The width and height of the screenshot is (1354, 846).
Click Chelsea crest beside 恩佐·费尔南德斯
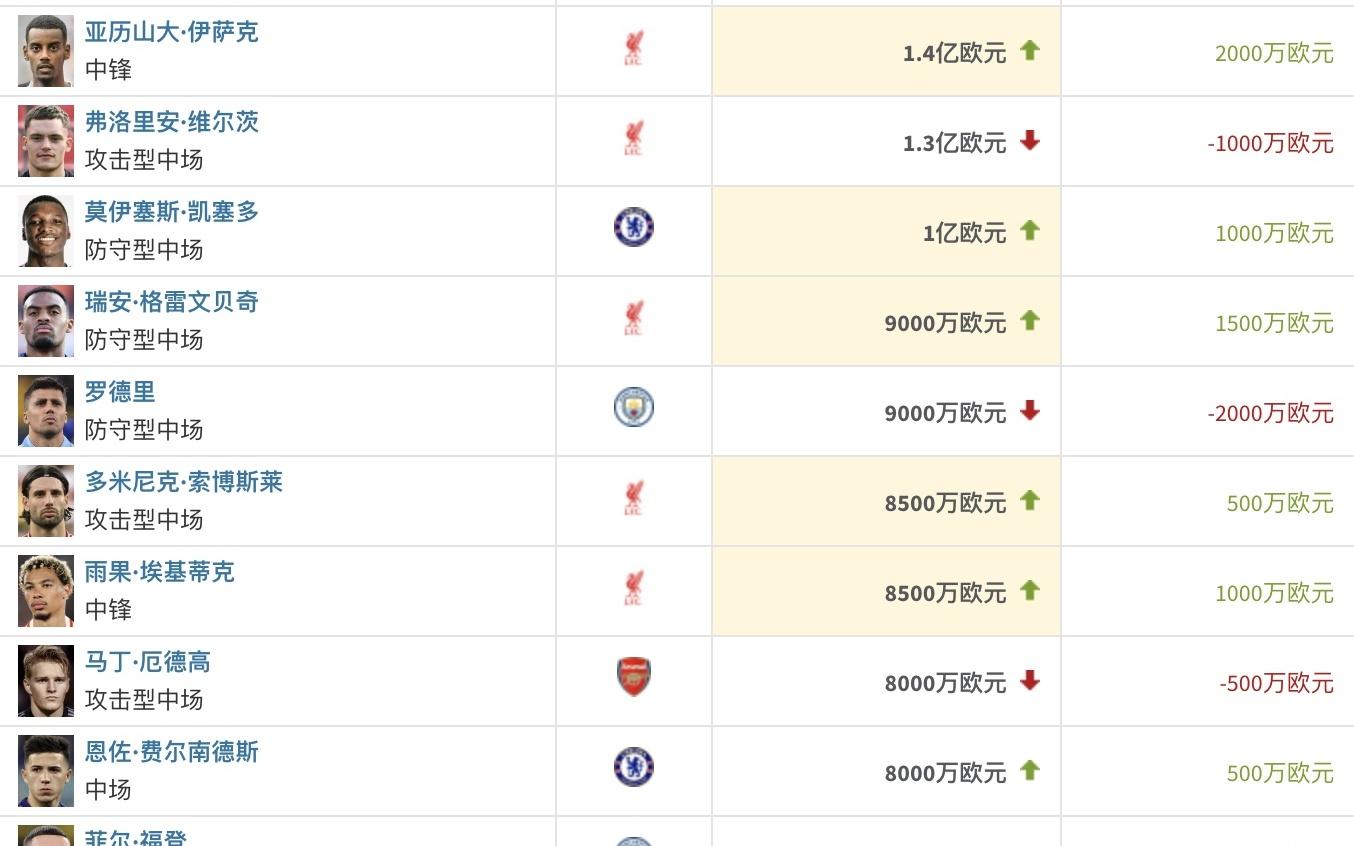coord(633,767)
